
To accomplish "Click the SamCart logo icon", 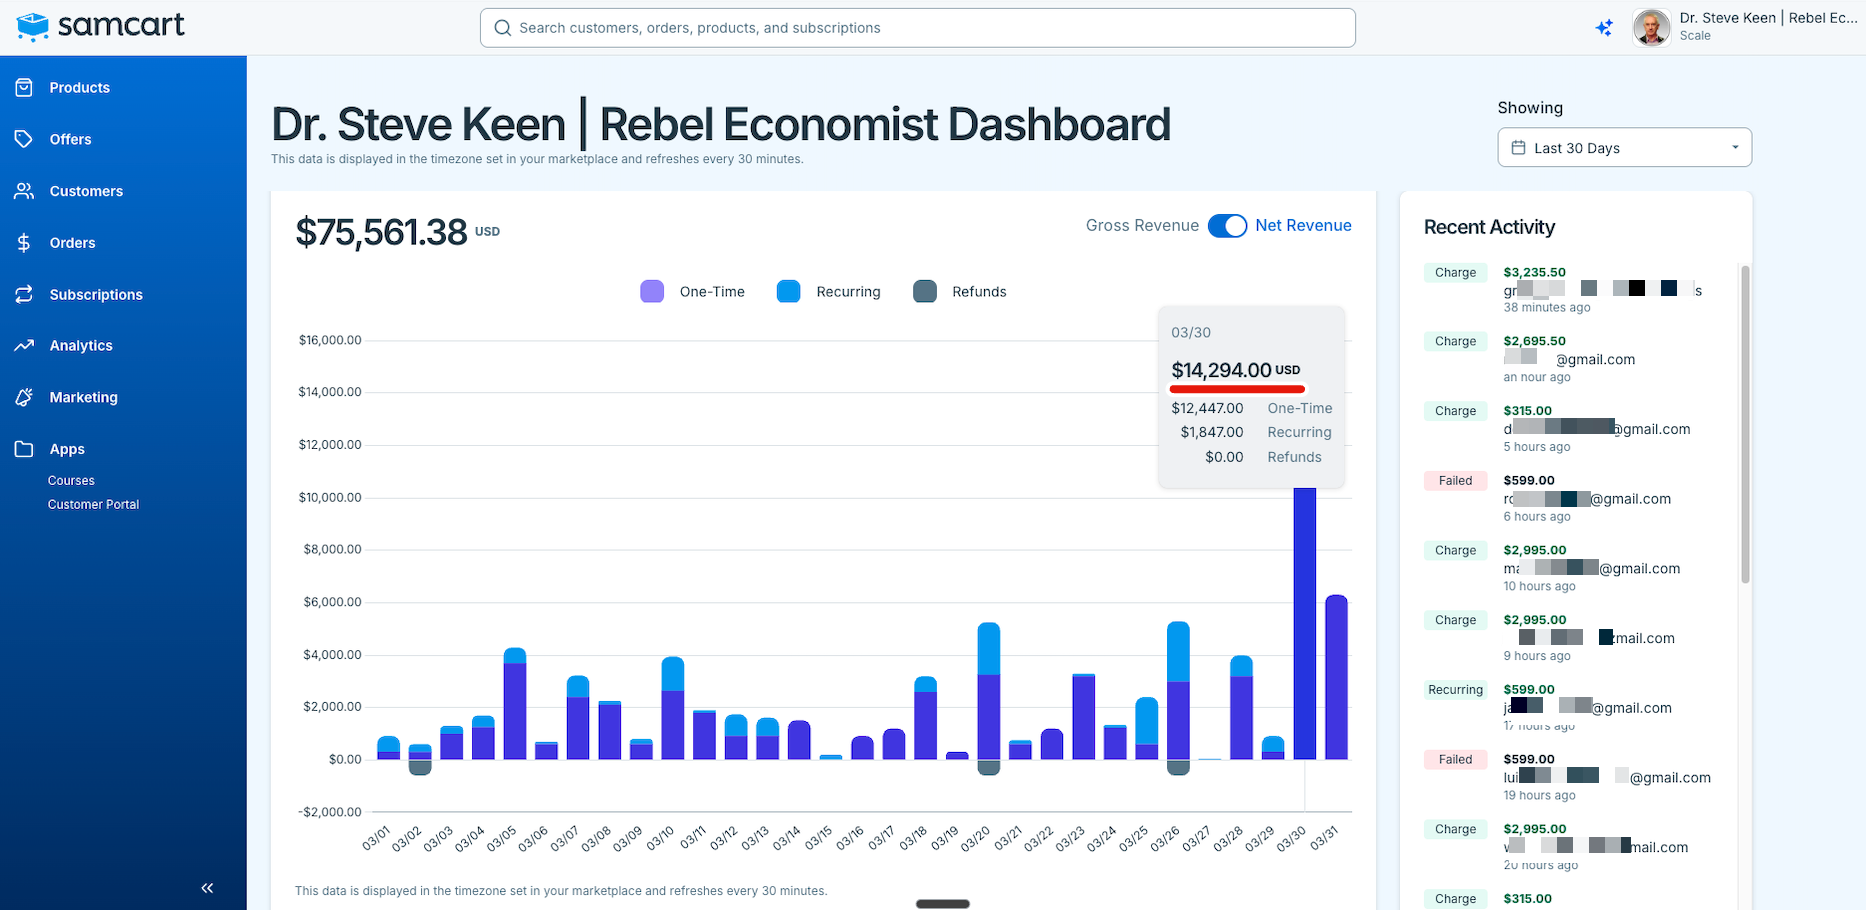I will coord(33,27).
